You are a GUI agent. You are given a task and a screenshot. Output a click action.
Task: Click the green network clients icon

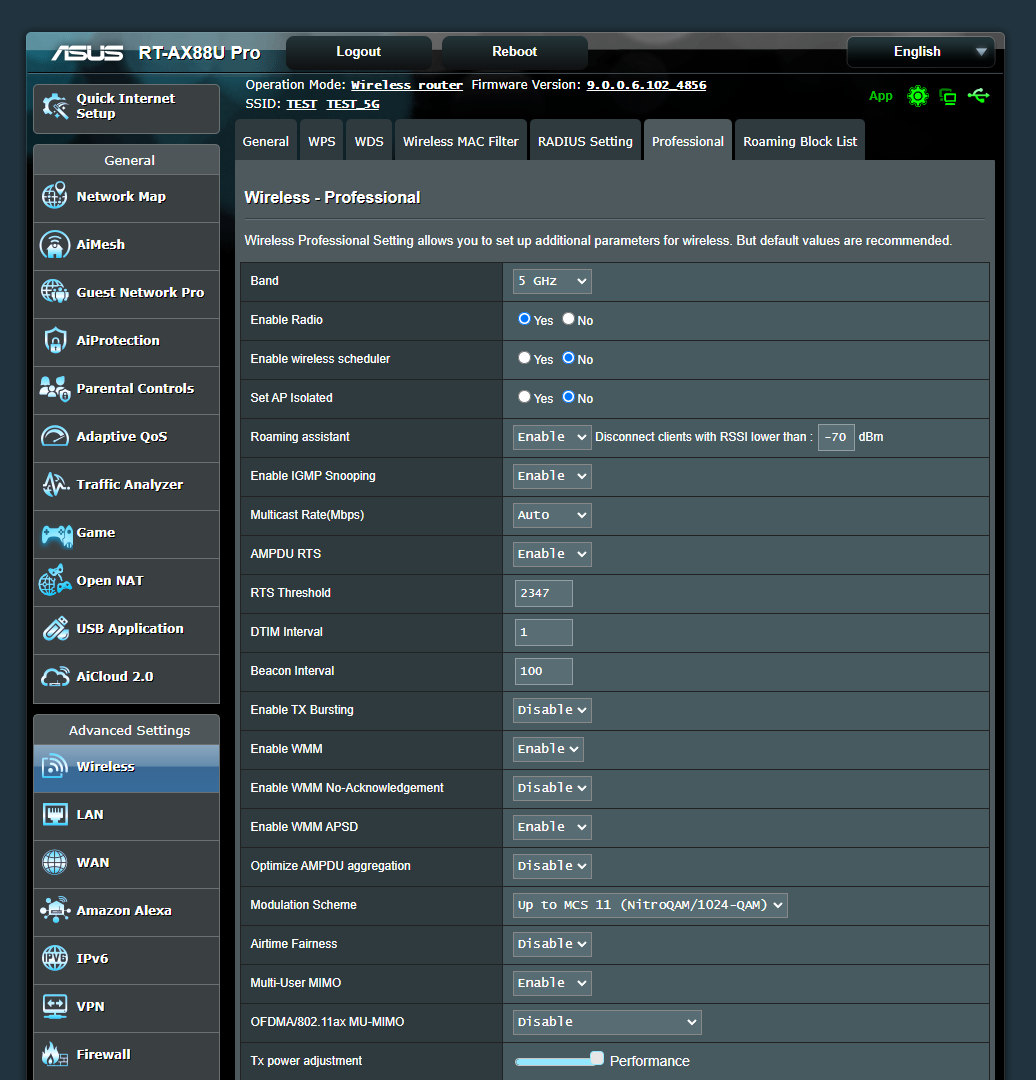[x=948, y=97]
